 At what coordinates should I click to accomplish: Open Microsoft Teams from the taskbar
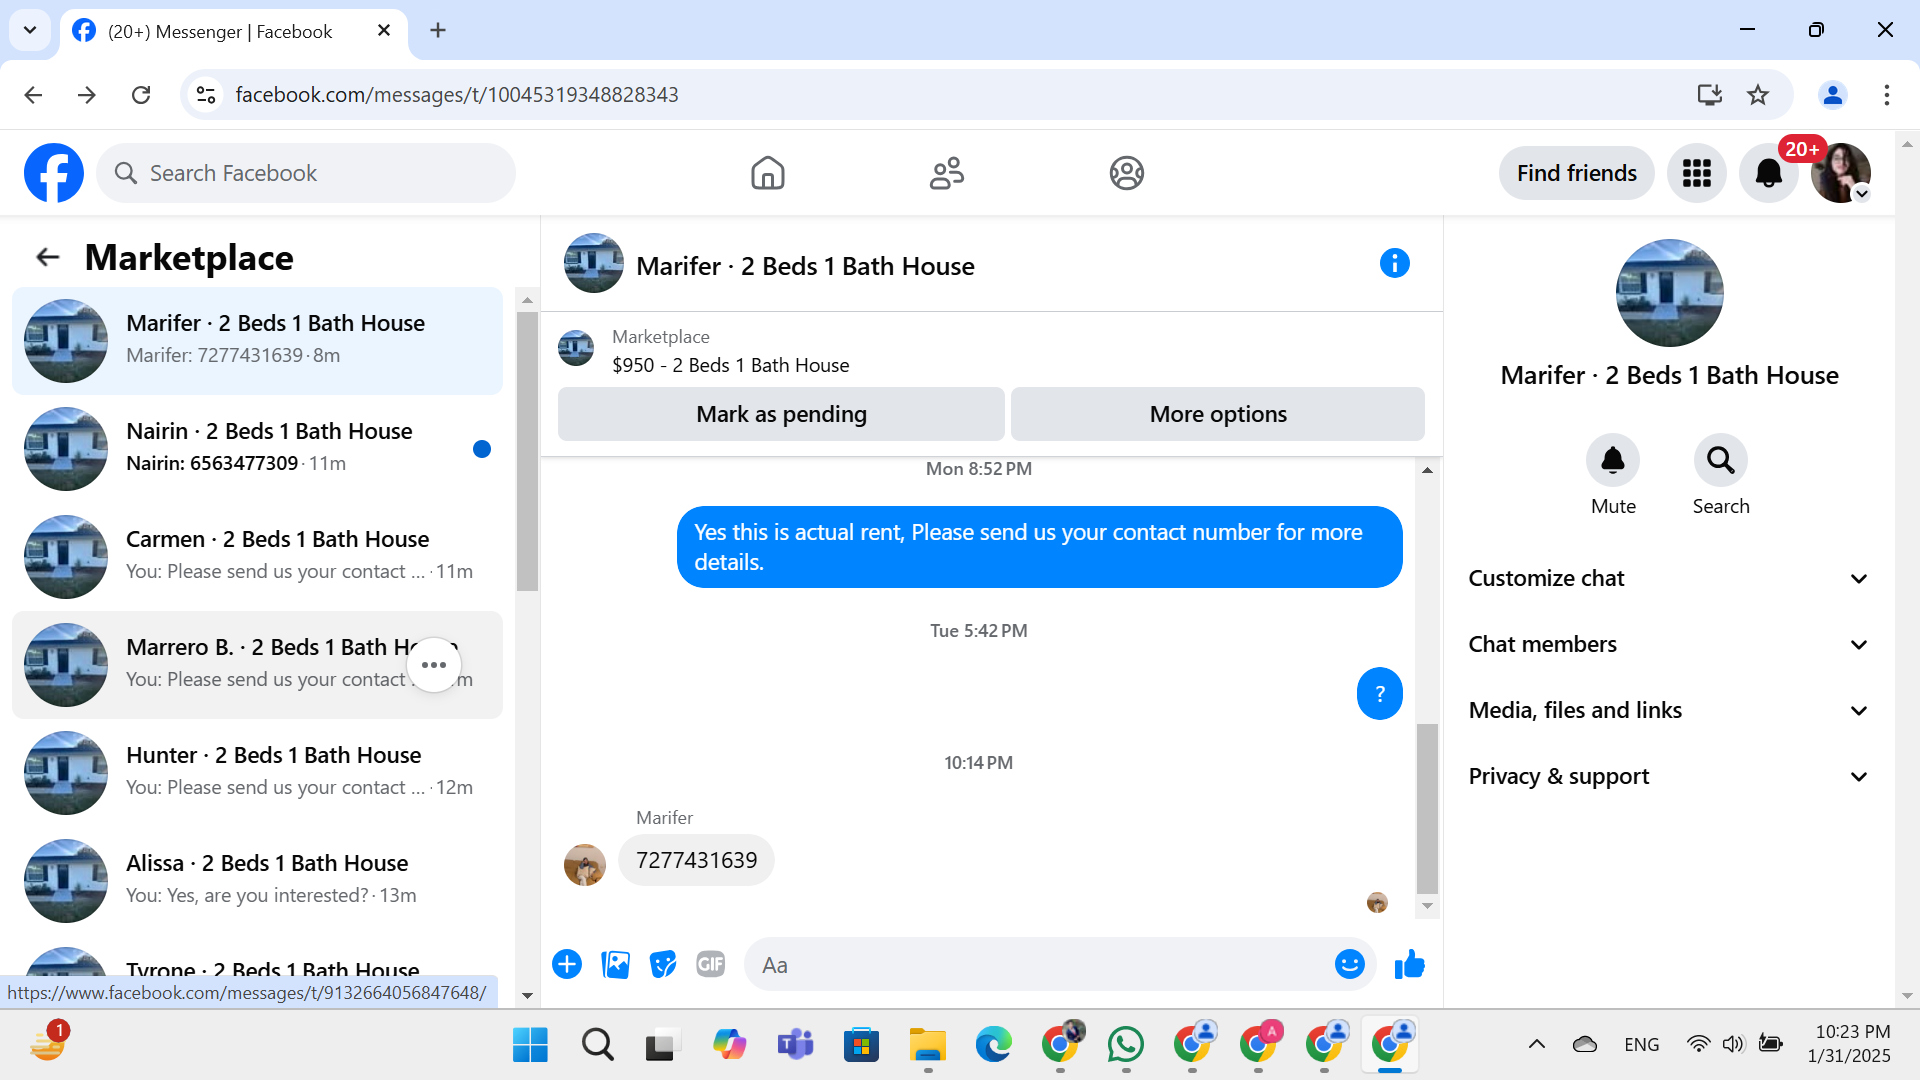coord(796,1045)
